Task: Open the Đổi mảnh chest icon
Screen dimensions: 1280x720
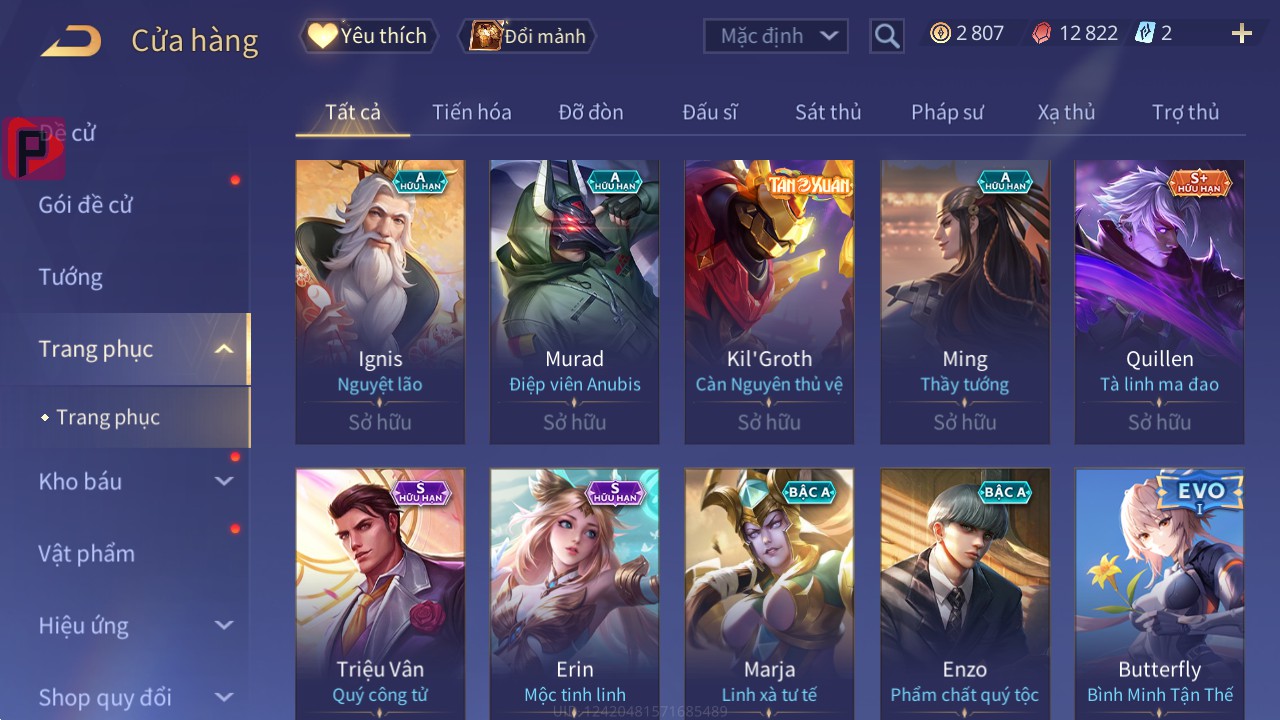Action: pyautogui.click(x=485, y=36)
